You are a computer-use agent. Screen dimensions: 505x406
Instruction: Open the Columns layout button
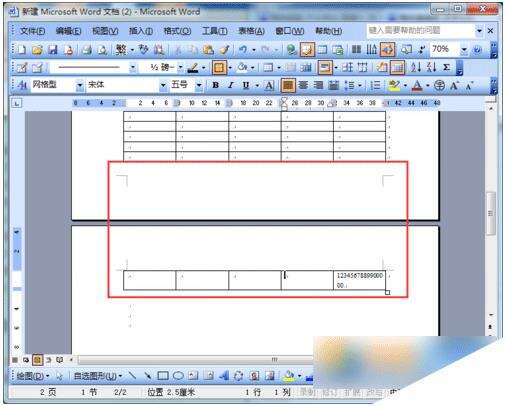[x=356, y=50]
